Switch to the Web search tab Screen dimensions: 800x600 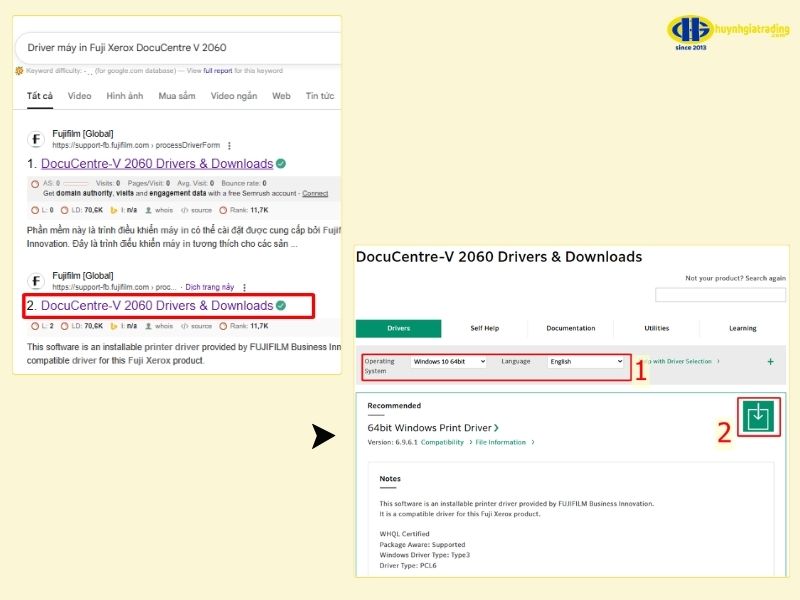click(x=281, y=96)
